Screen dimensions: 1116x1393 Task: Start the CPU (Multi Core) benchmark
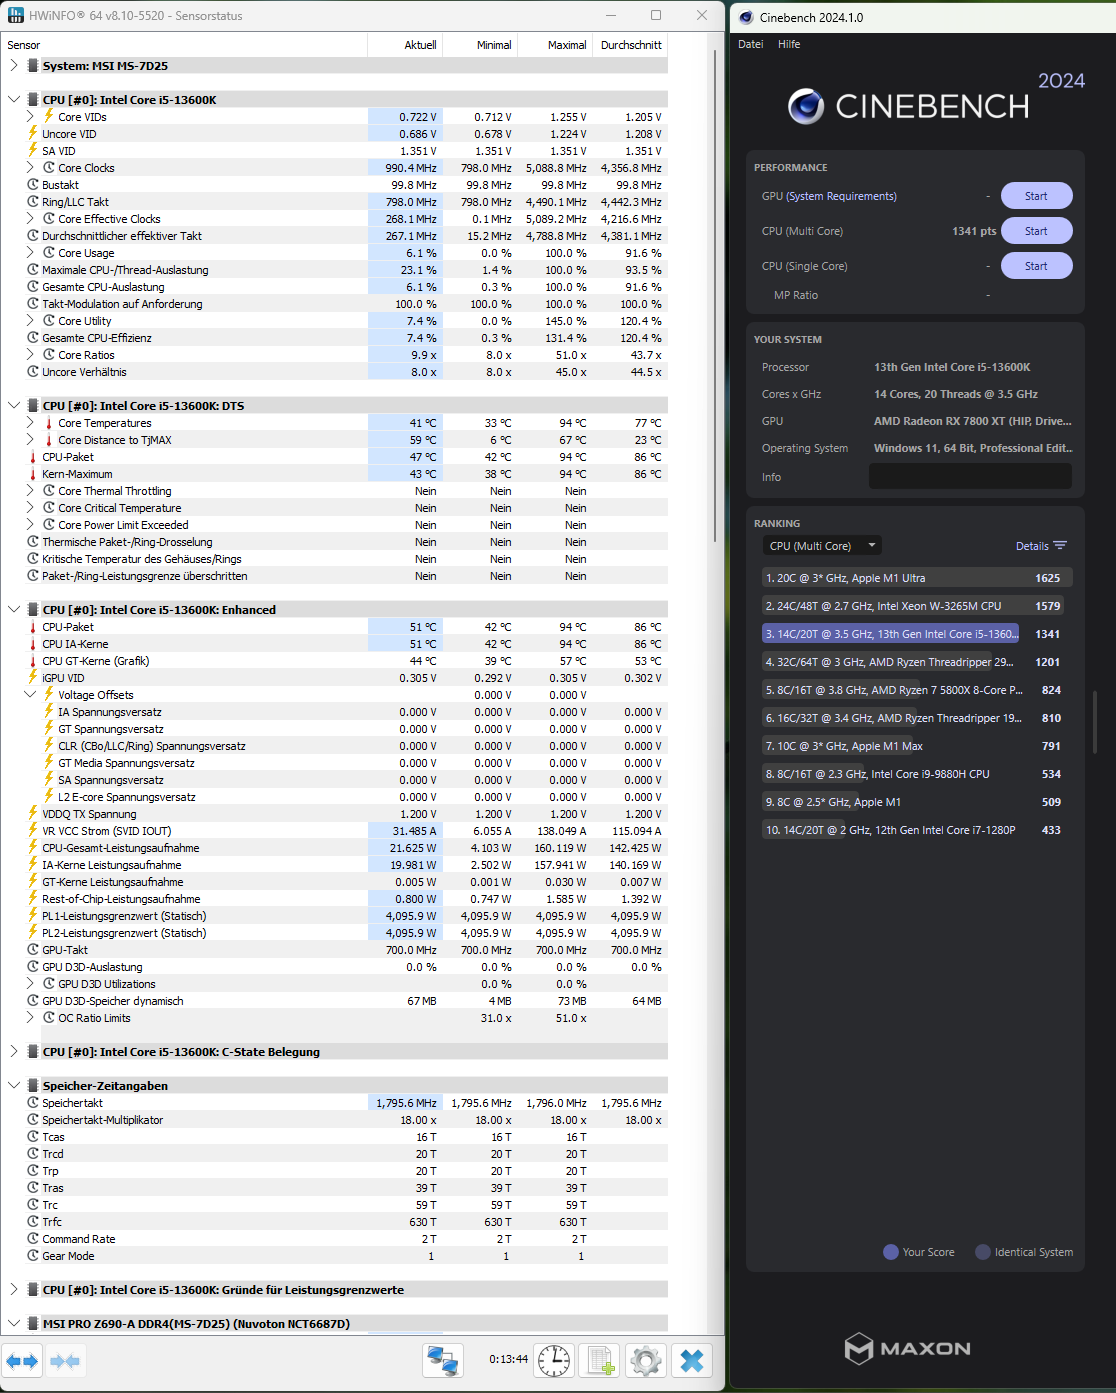coord(1036,231)
